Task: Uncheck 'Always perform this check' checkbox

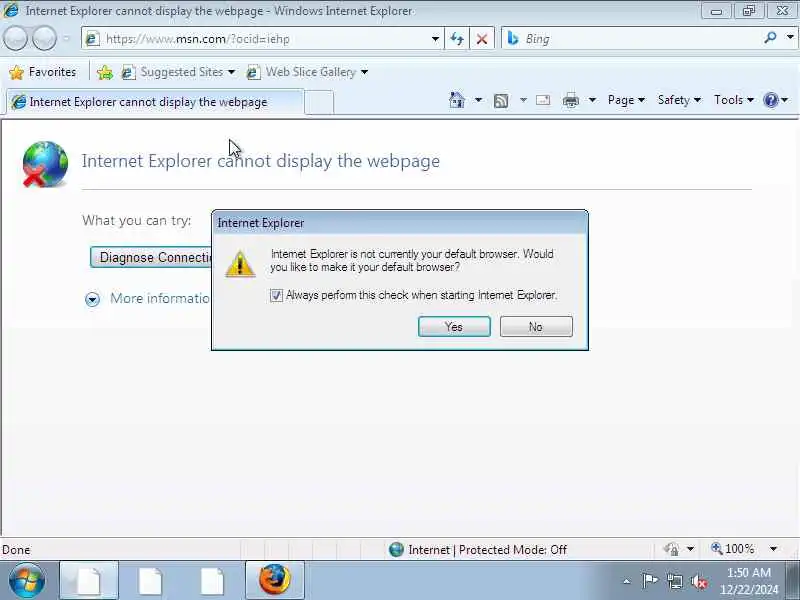Action: tap(276, 295)
